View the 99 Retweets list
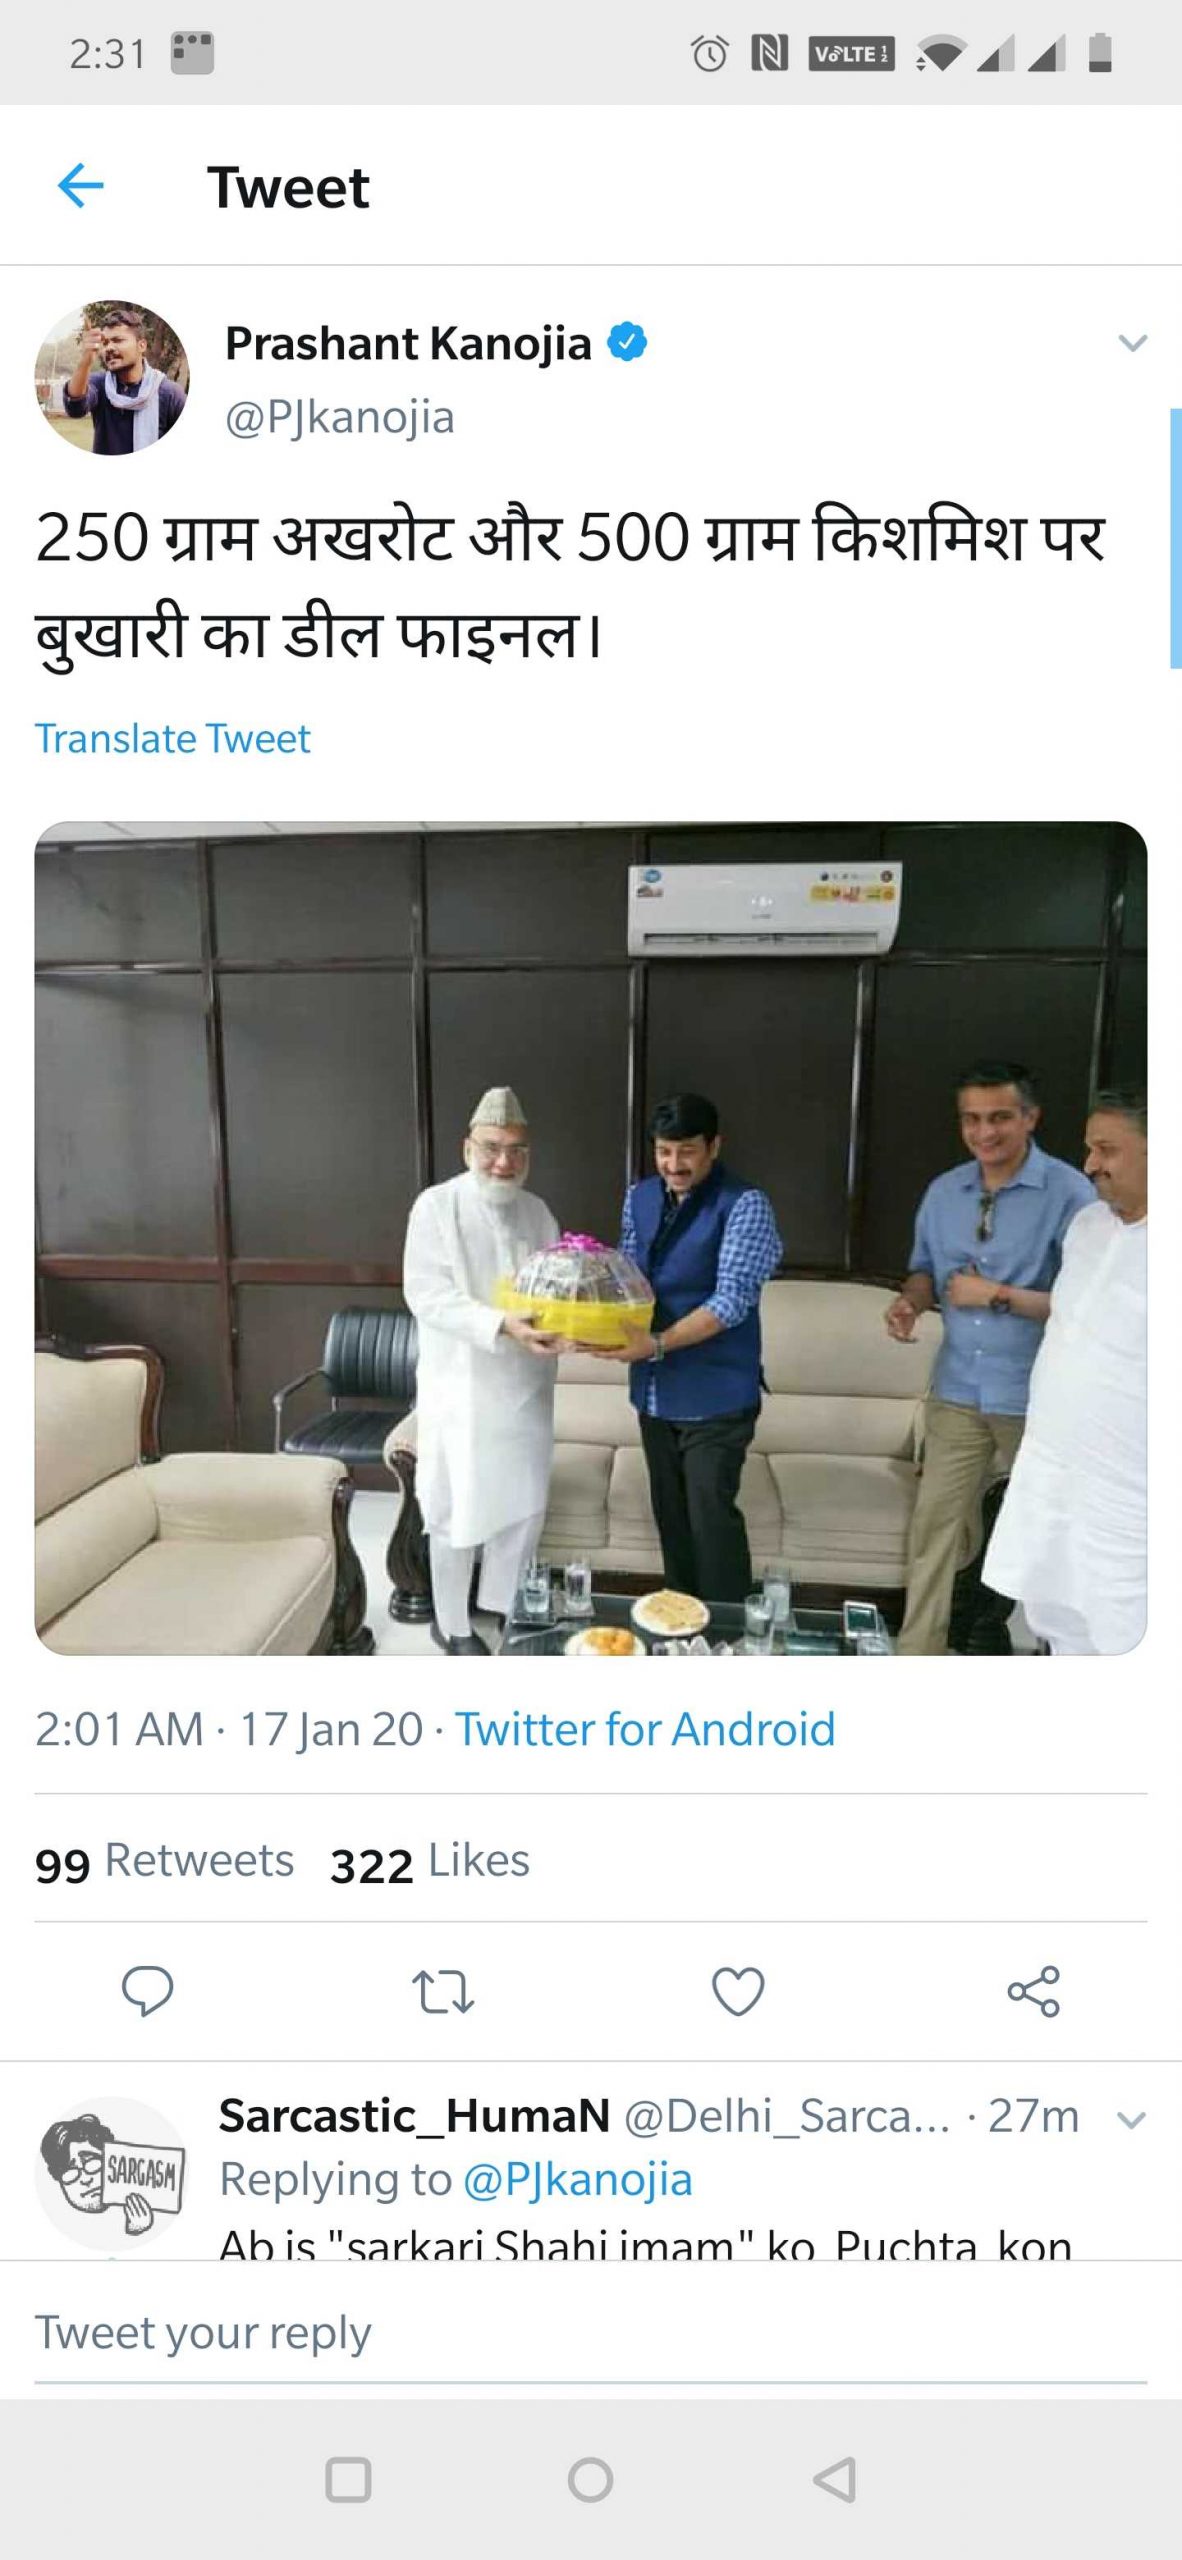Image resolution: width=1182 pixels, height=2560 pixels. pyautogui.click(x=165, y=1861)
